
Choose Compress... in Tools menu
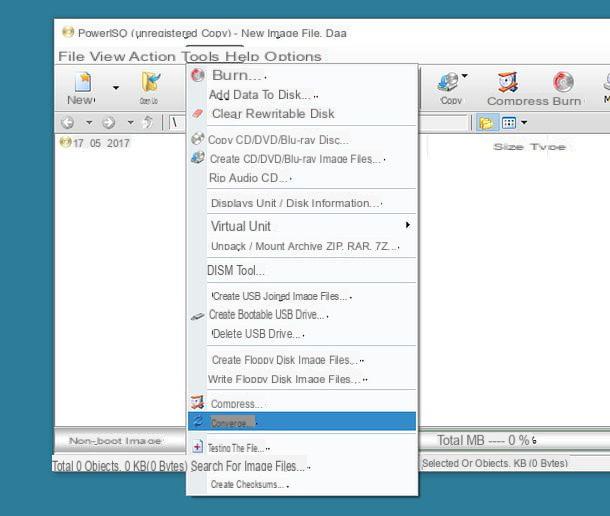click(302, 404)
